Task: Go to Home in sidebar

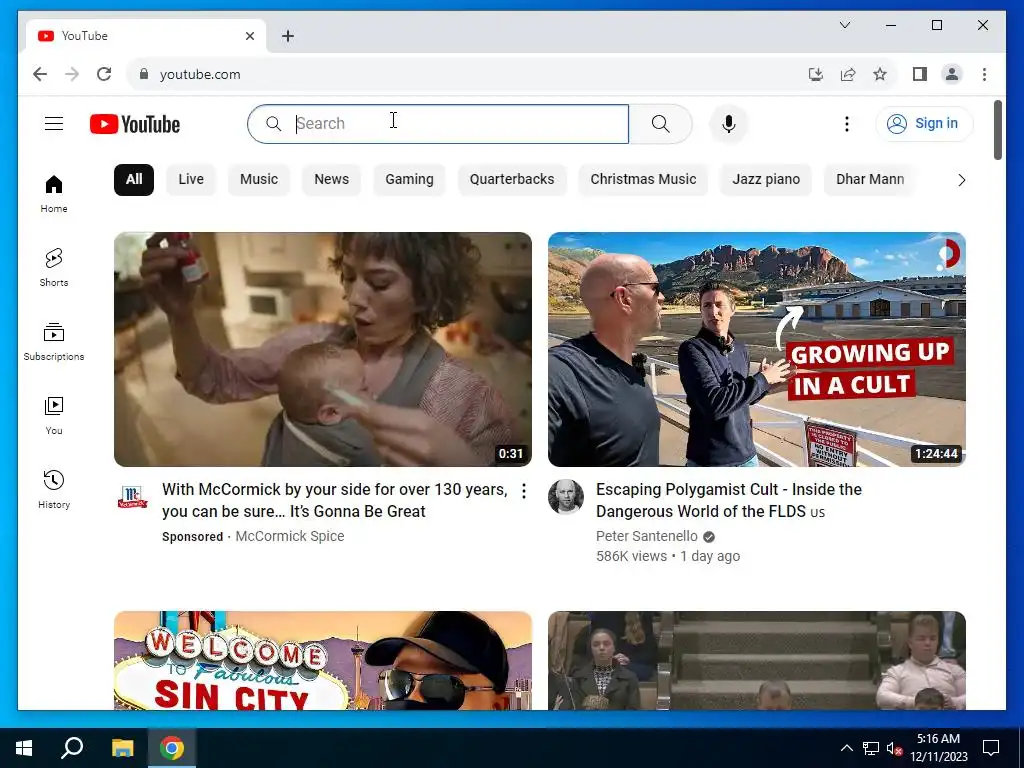Action: [x=54, y=194]
